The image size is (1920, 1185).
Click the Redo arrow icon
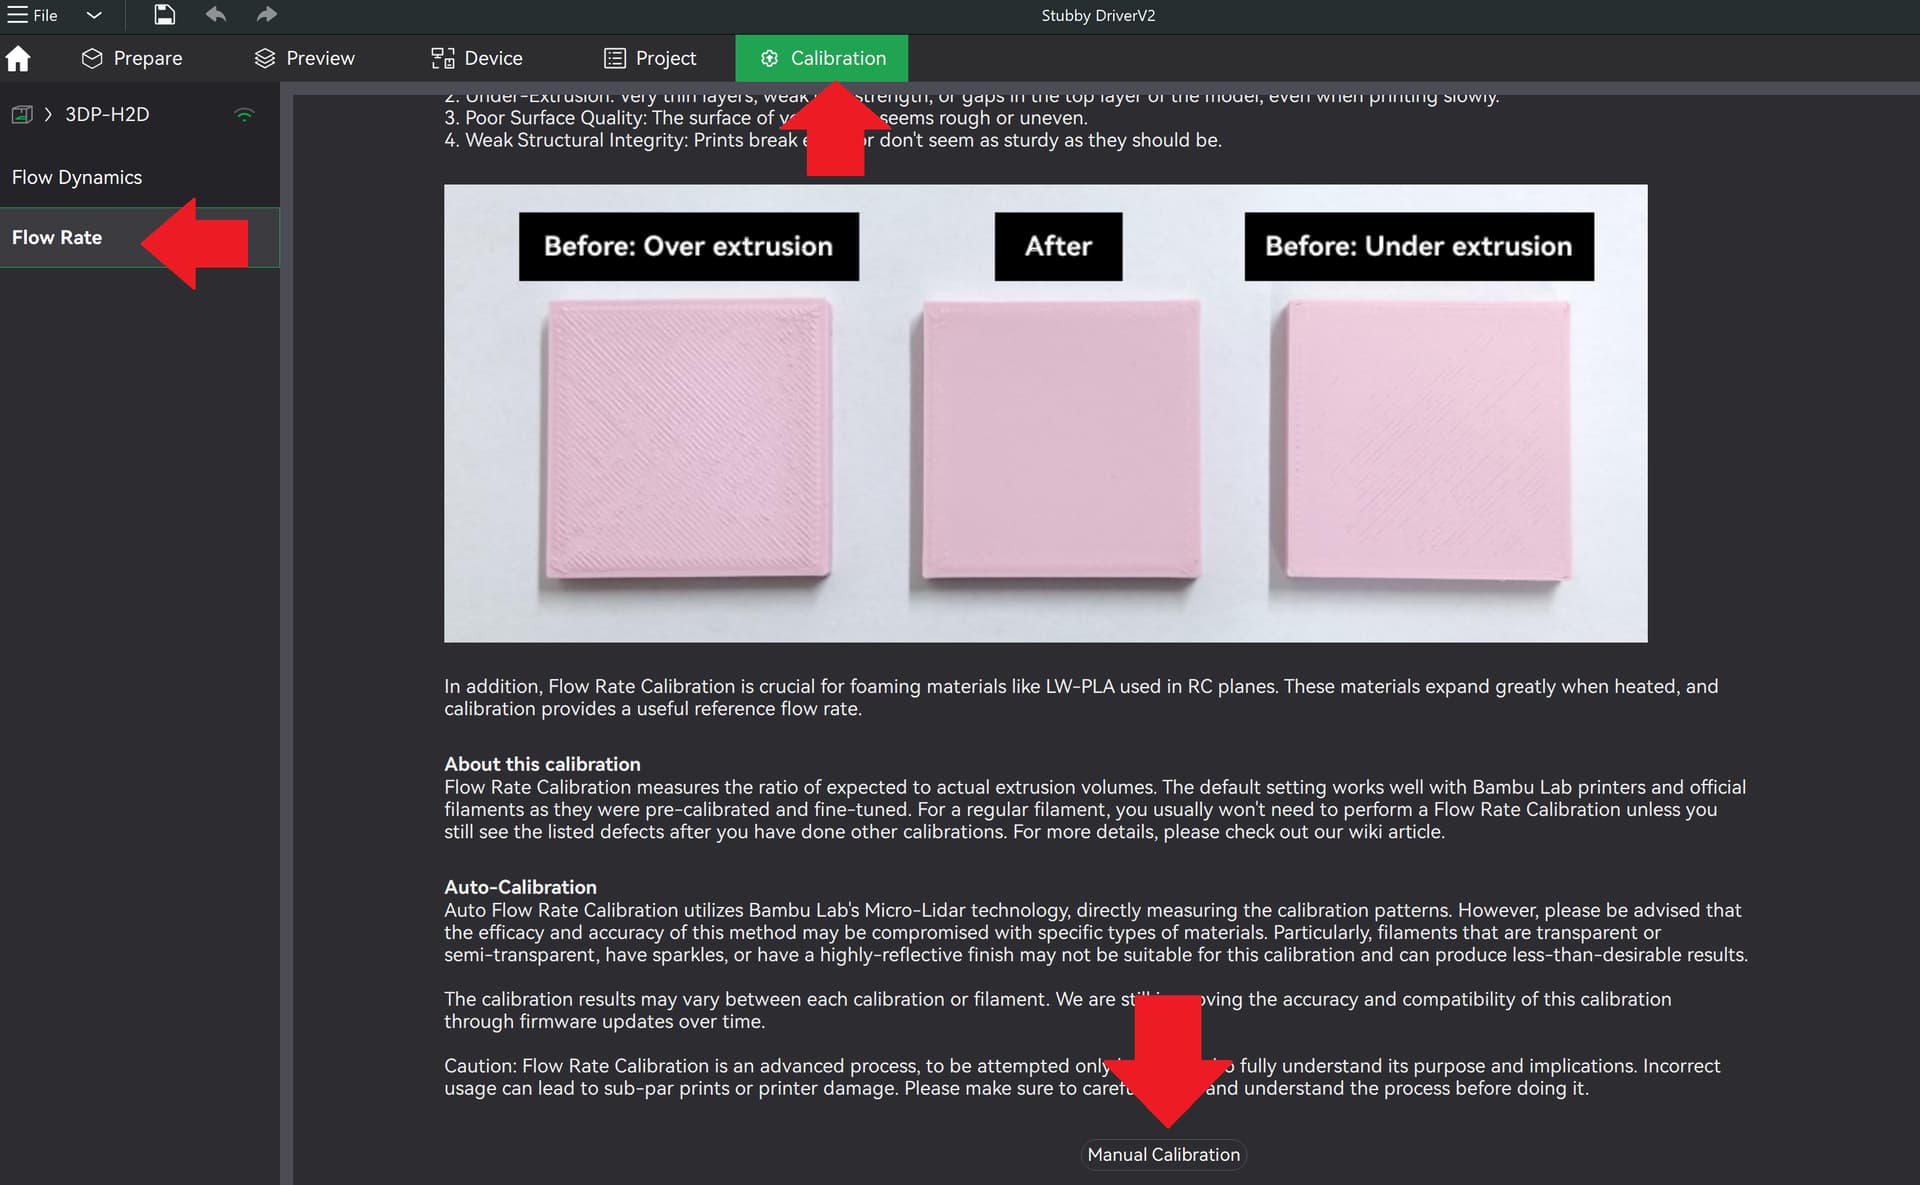(266, 14)
